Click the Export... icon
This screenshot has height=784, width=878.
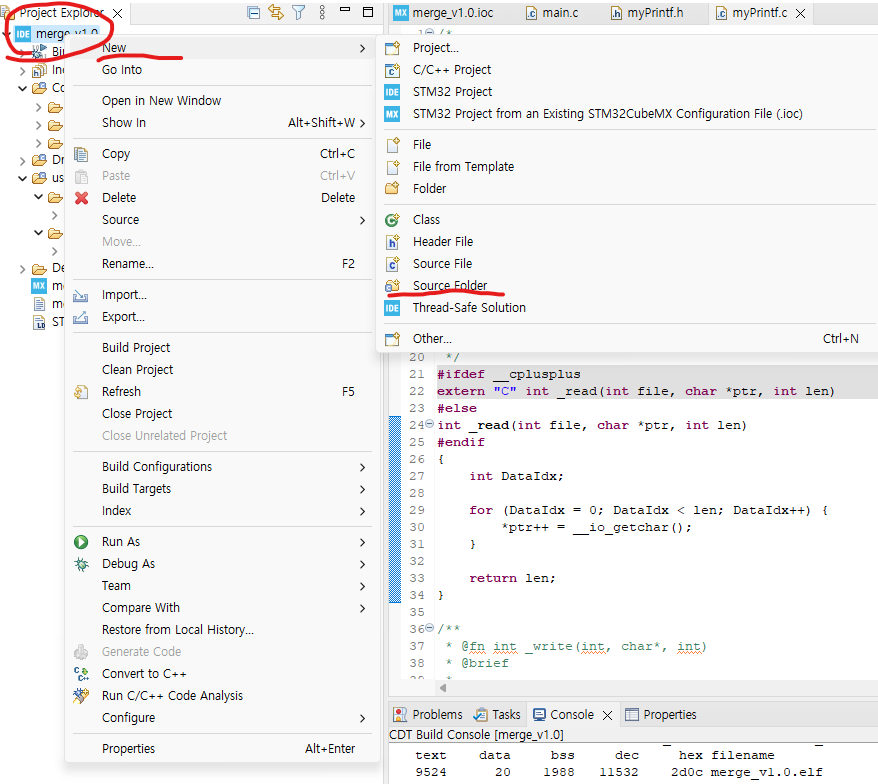(81, 317)
